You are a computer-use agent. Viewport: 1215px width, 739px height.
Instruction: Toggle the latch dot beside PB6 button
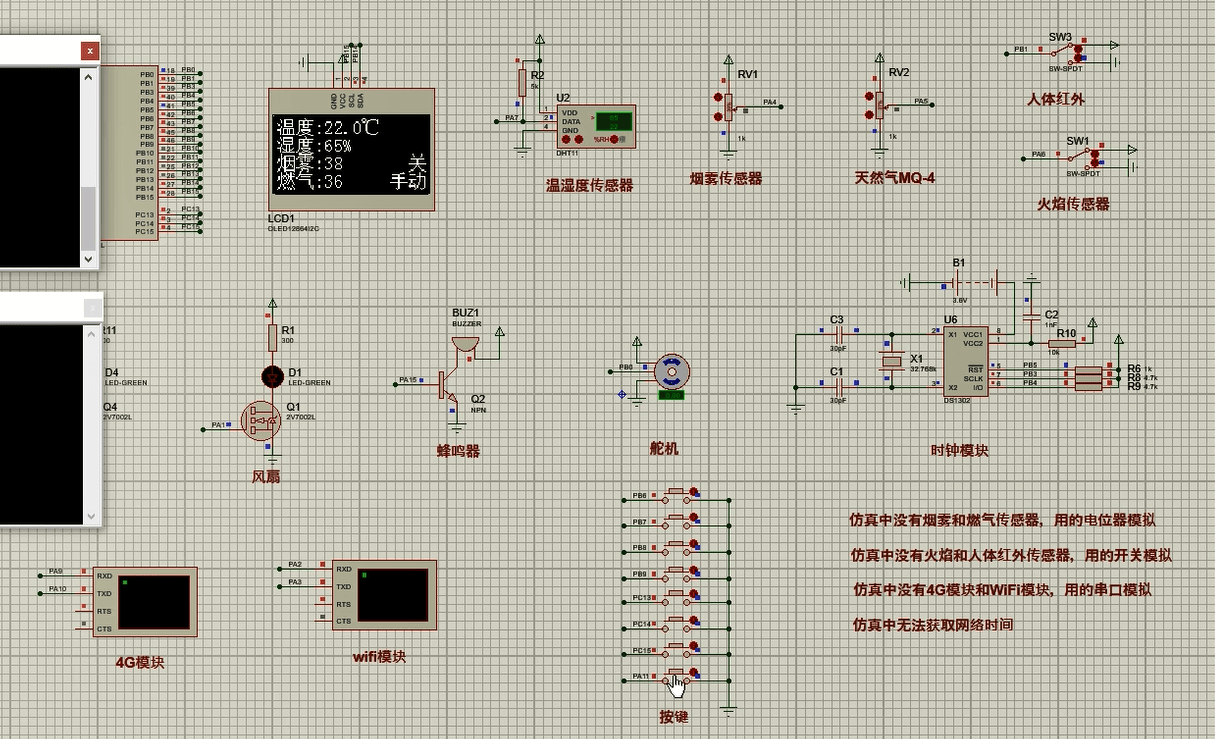click(x=694, y=491)
